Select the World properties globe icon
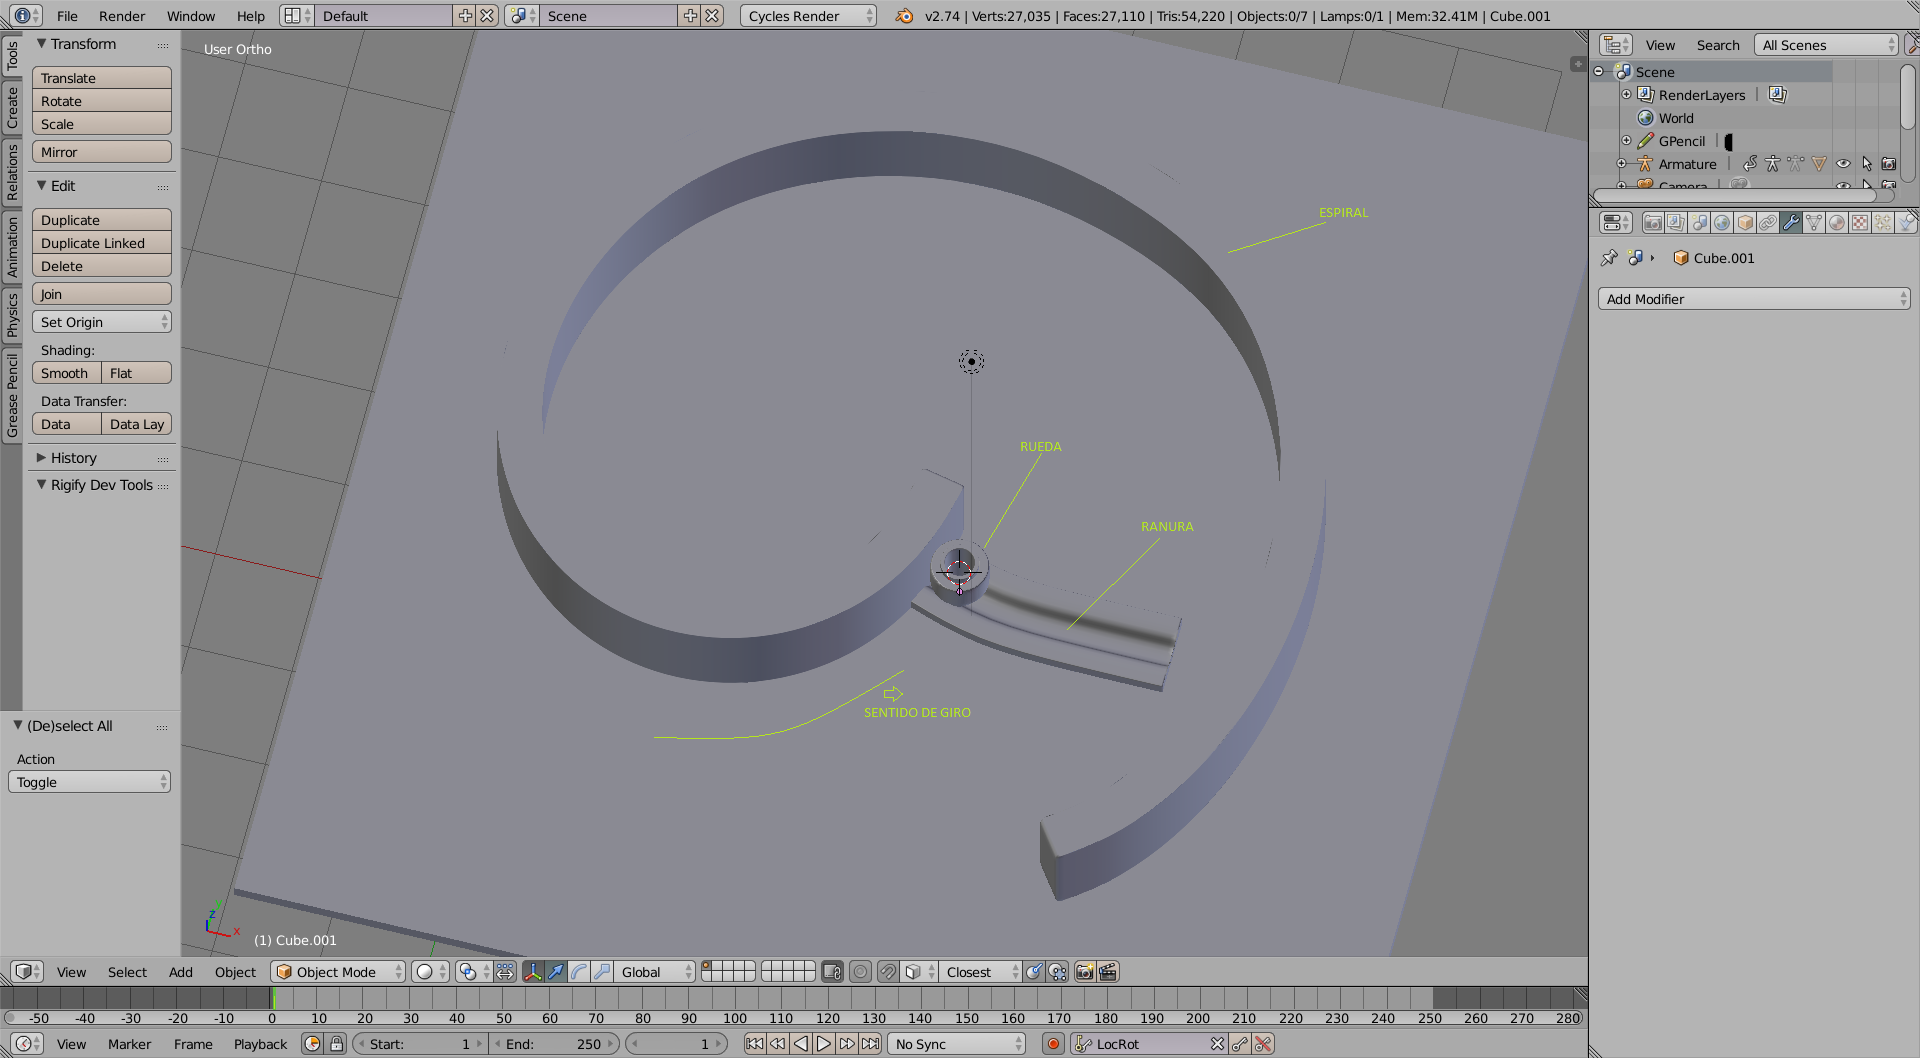This screenshot has width=1920, height=1058. pos(1722,223)
